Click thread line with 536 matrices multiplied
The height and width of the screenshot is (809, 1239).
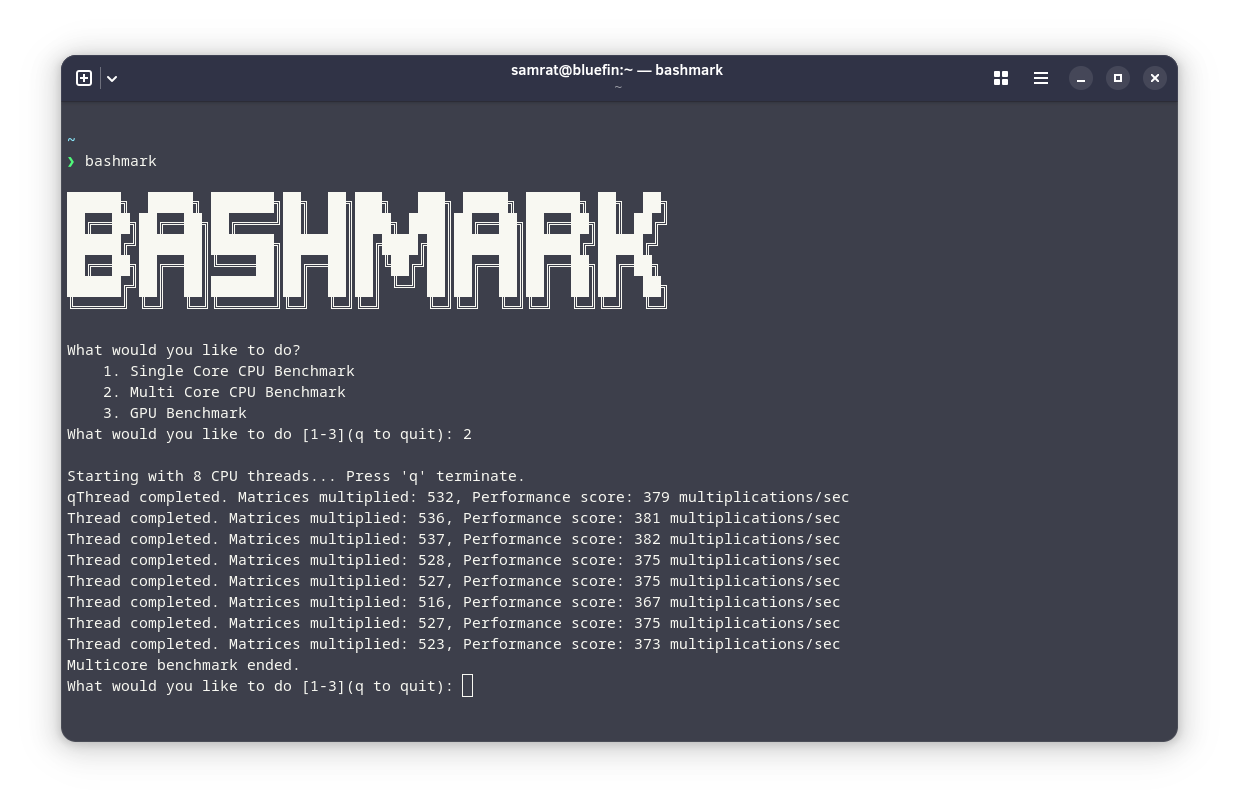click(454, 518)
